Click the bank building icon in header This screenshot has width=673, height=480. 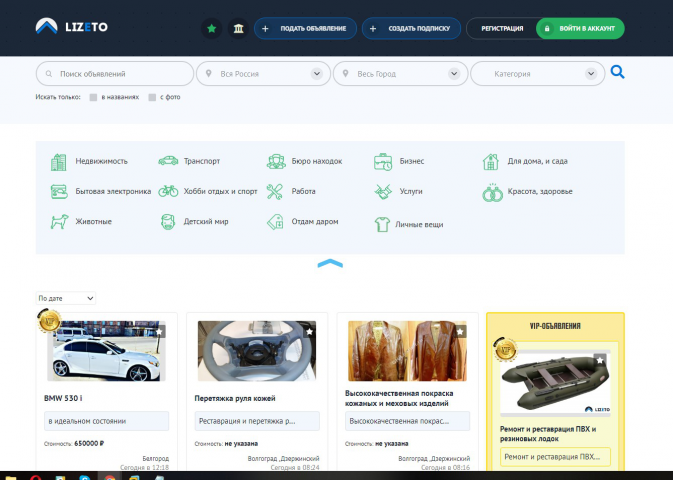pos(238,28)
